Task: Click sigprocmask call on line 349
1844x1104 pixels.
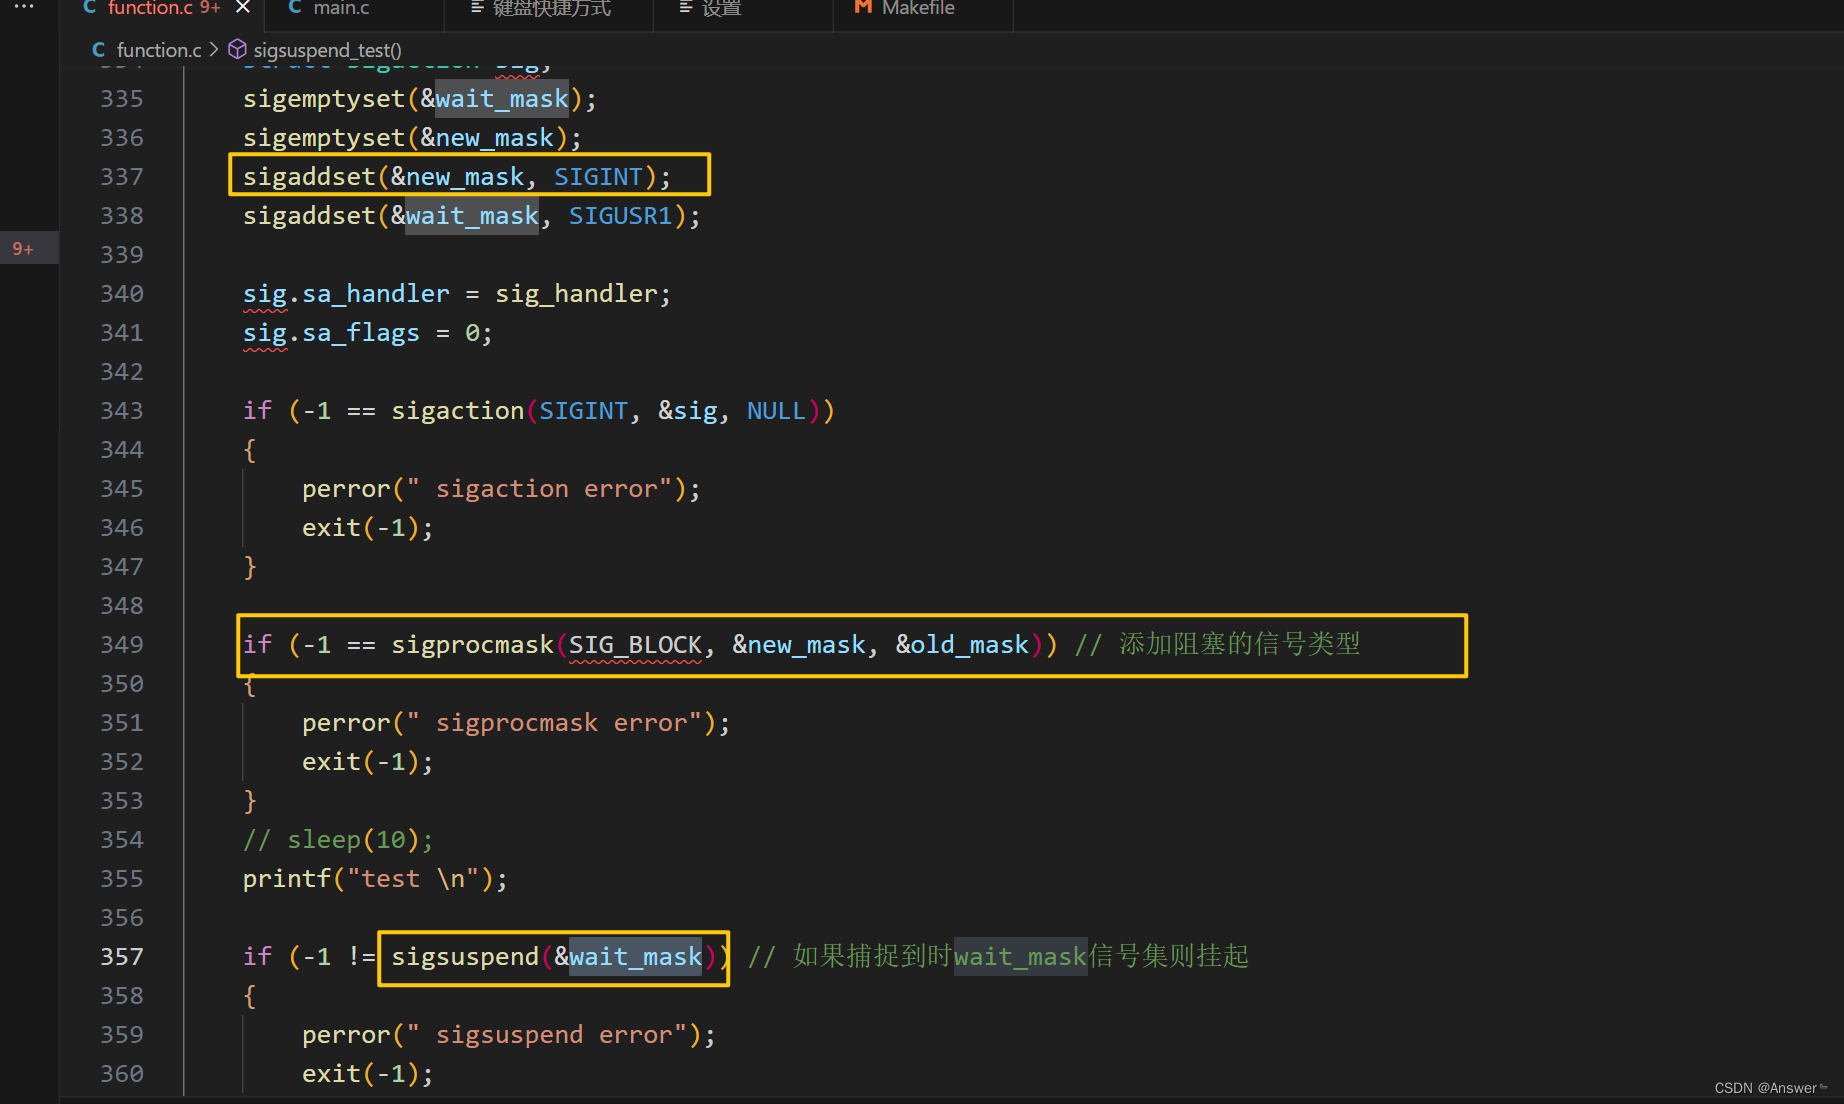Action: point(472,645)
